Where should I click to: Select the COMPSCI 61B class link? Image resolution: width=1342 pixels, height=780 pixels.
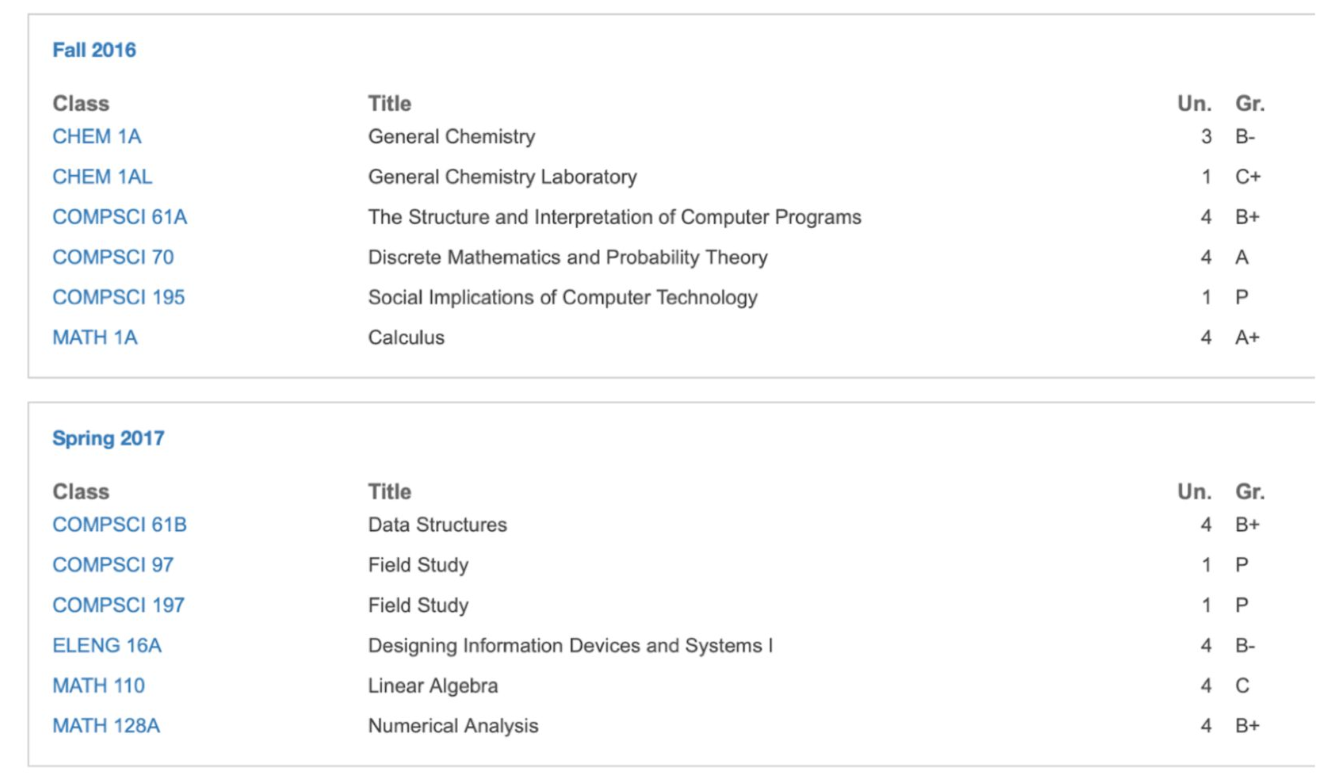click(119, 525)
